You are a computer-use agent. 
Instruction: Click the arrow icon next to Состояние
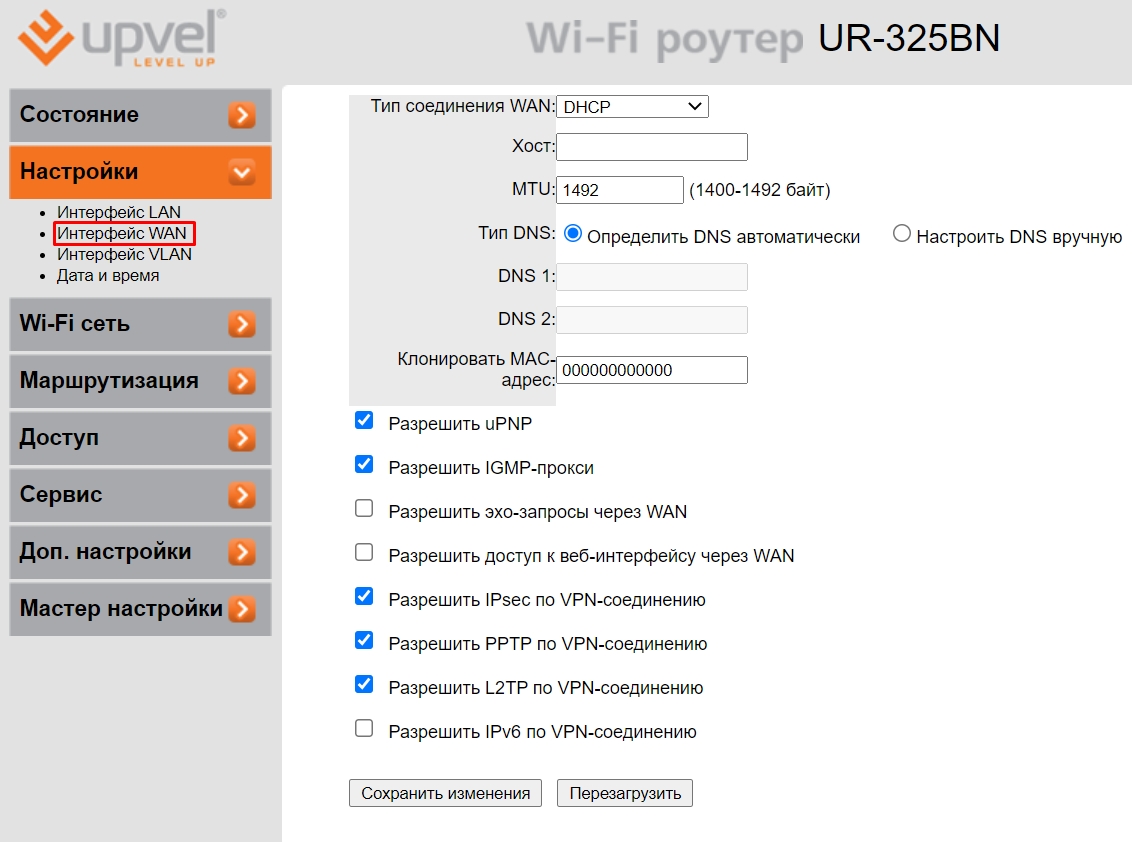(242, 115)
